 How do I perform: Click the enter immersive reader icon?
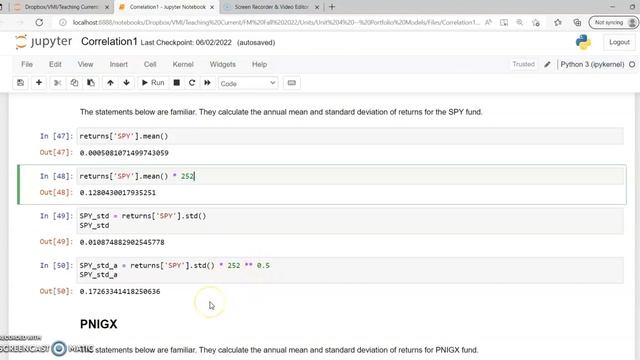(504, 22)
